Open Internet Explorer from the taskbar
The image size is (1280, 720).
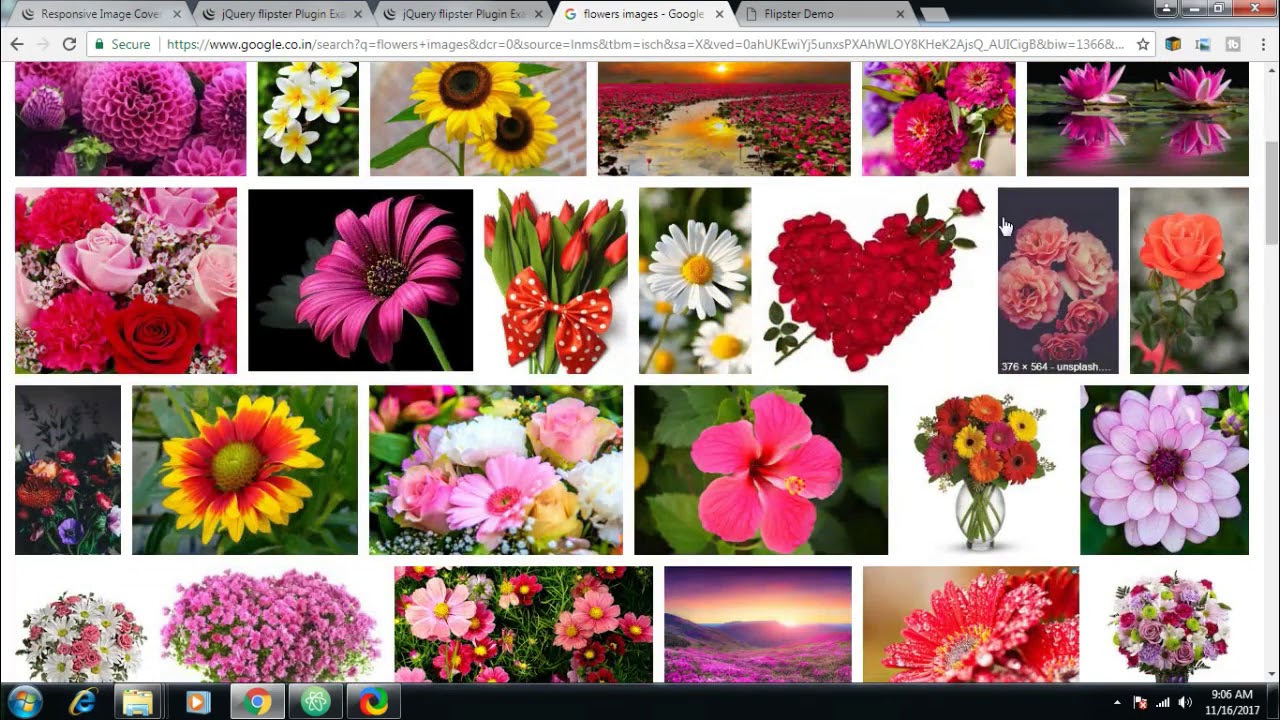[82, 702]
